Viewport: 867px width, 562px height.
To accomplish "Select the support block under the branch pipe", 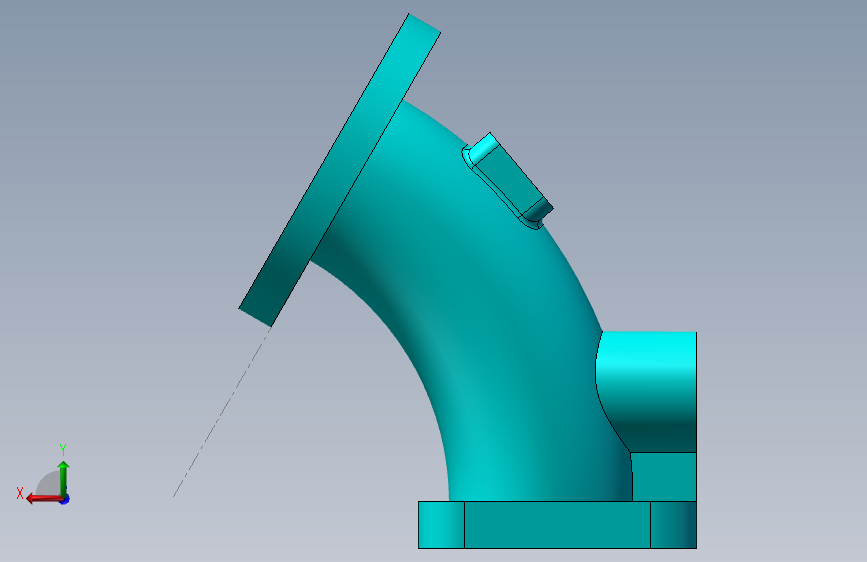I will [x=664, y=476].
